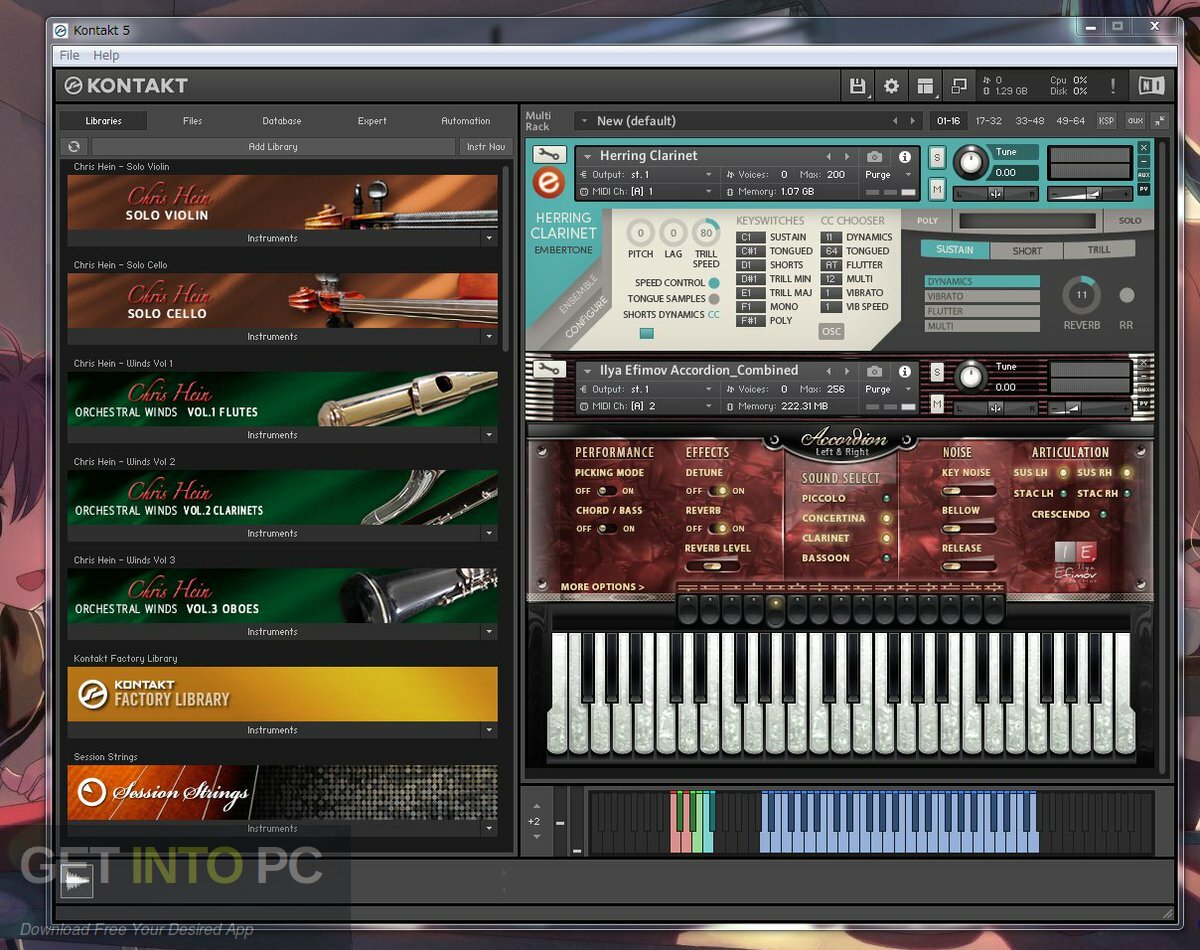Image resolution: width=1200 pixels, height=950 pixels.
Task: Select previous Herring Clarinet instrument arrow
Action: [x=828, y=156]
